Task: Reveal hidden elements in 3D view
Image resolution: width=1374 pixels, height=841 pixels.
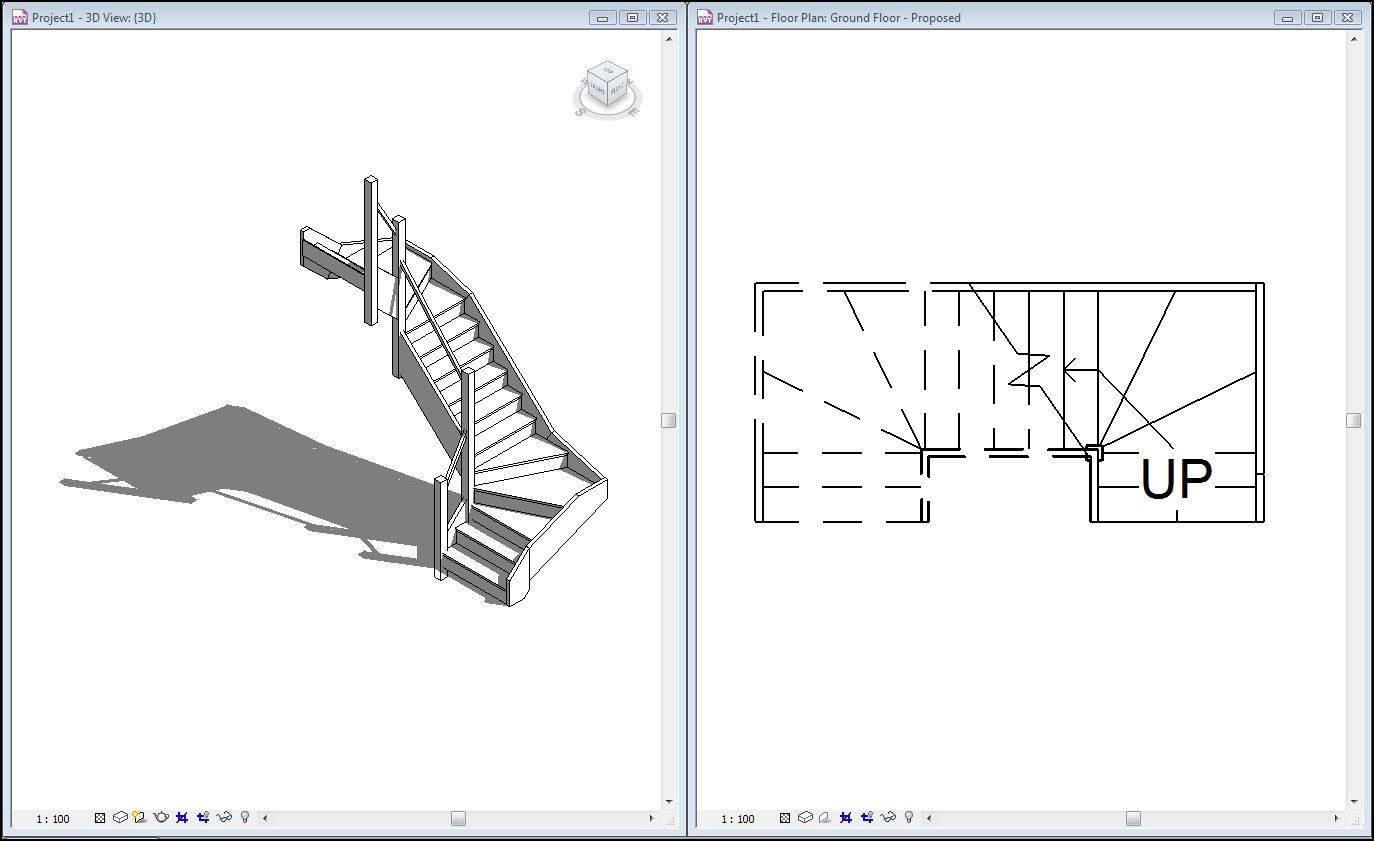Action: click(245, 817)
